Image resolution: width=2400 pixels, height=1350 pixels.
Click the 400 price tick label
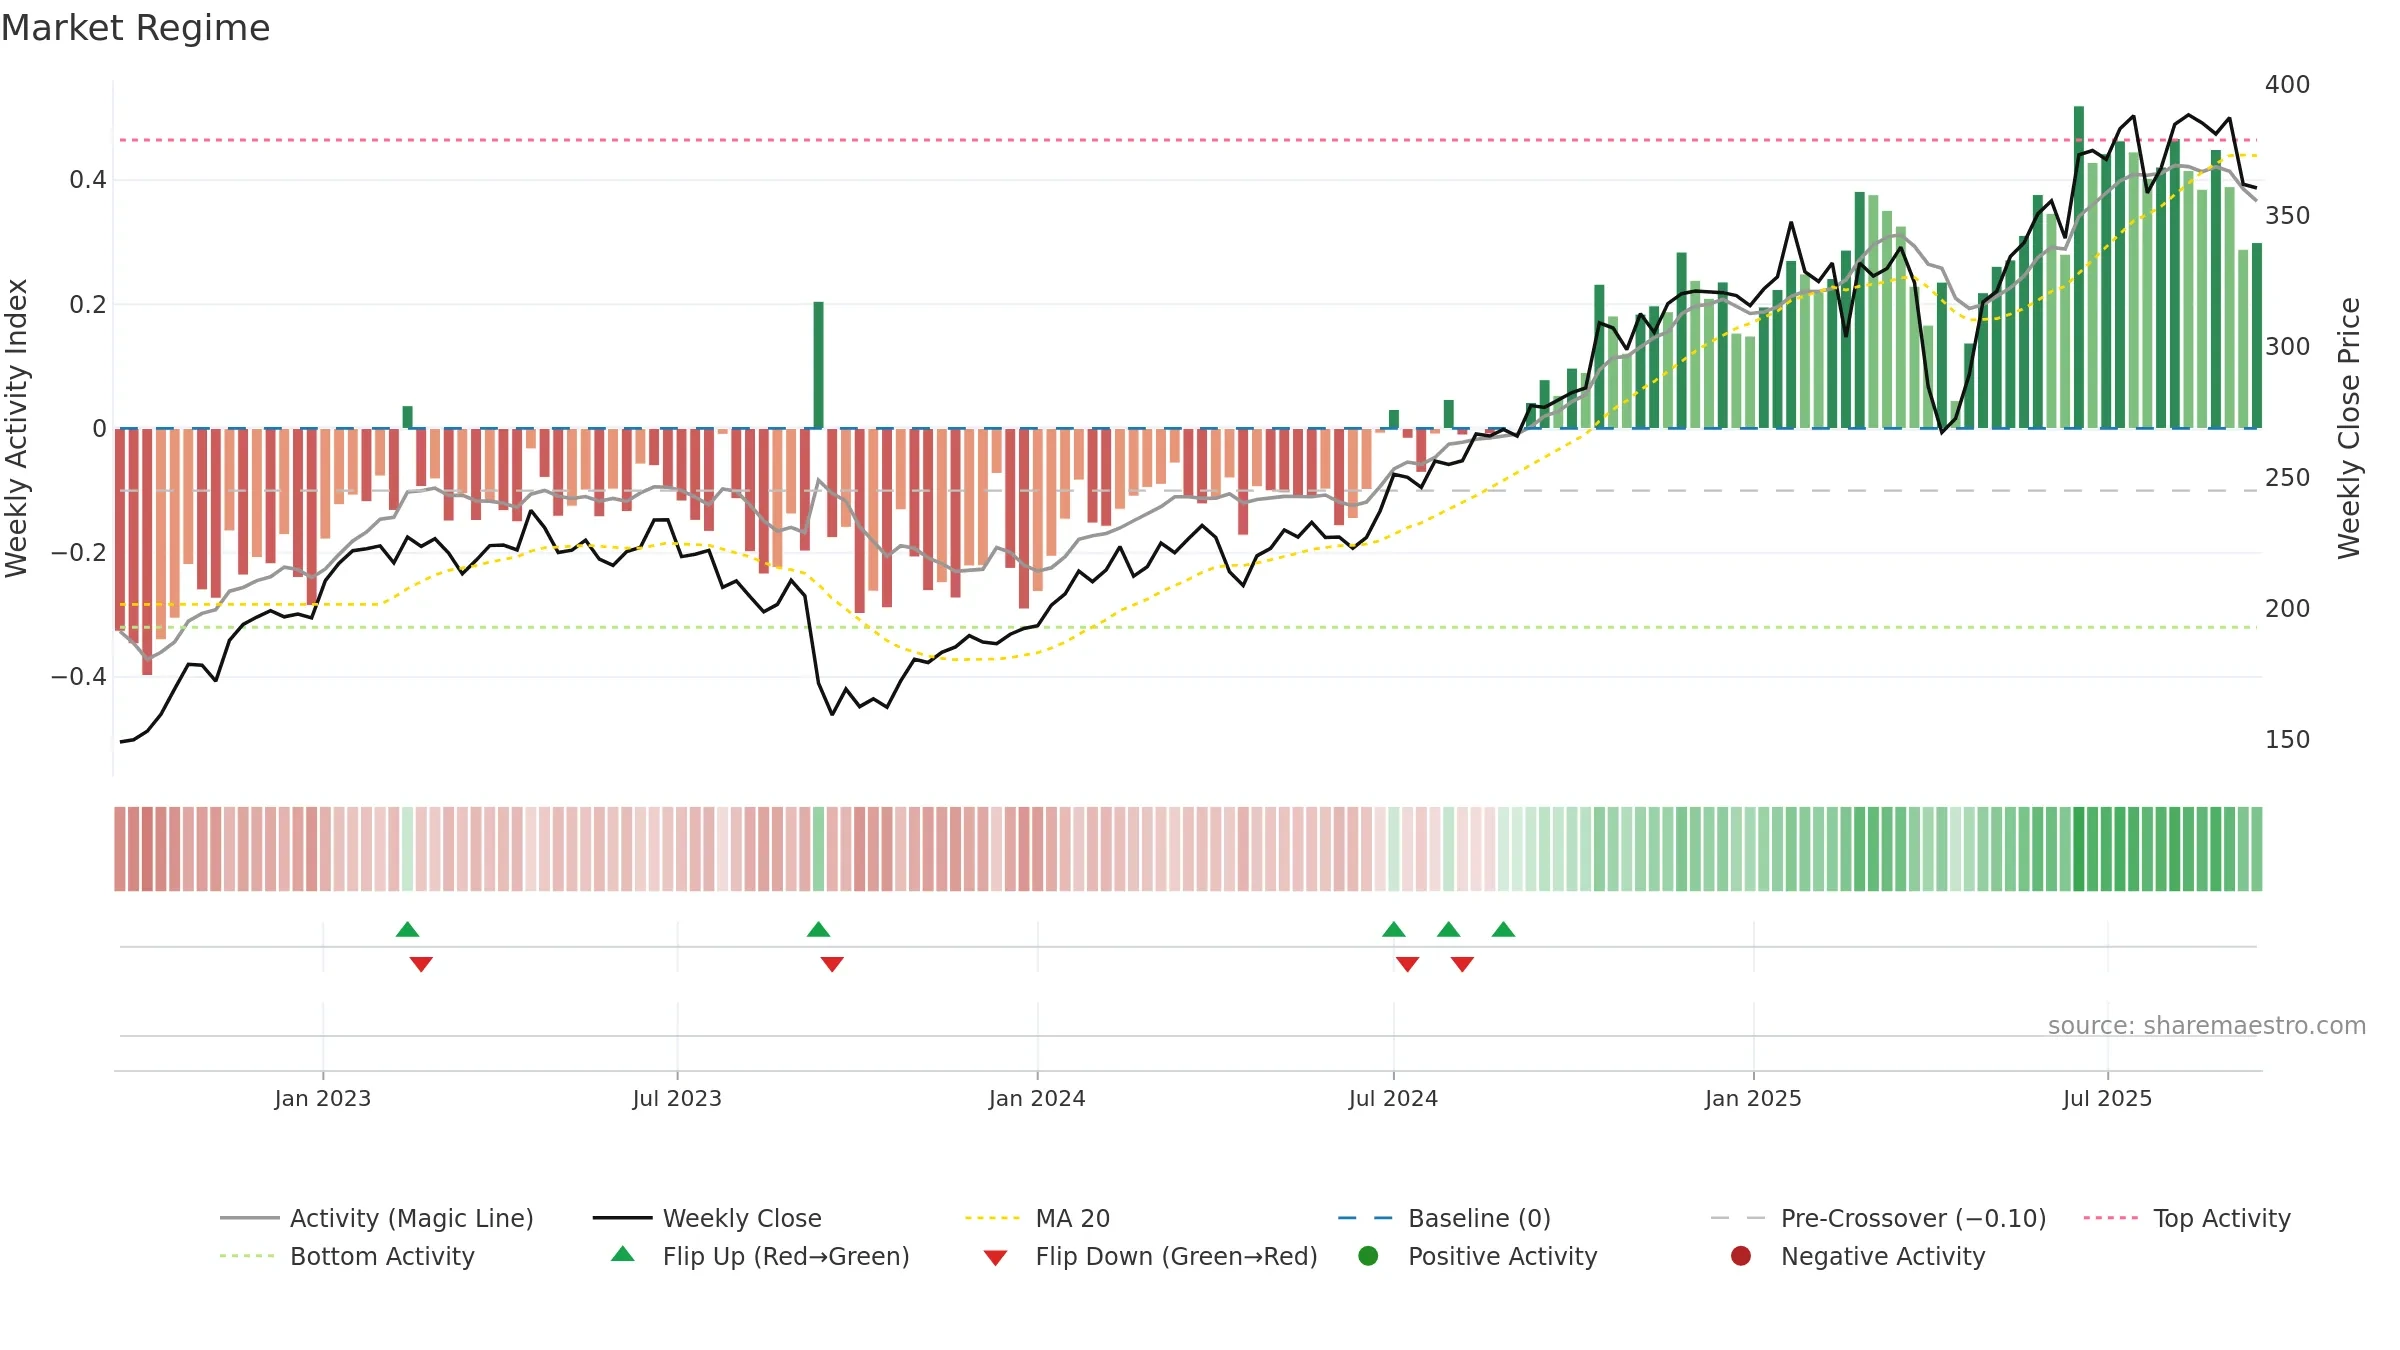pyautogui.click(x=2287, y=84)
